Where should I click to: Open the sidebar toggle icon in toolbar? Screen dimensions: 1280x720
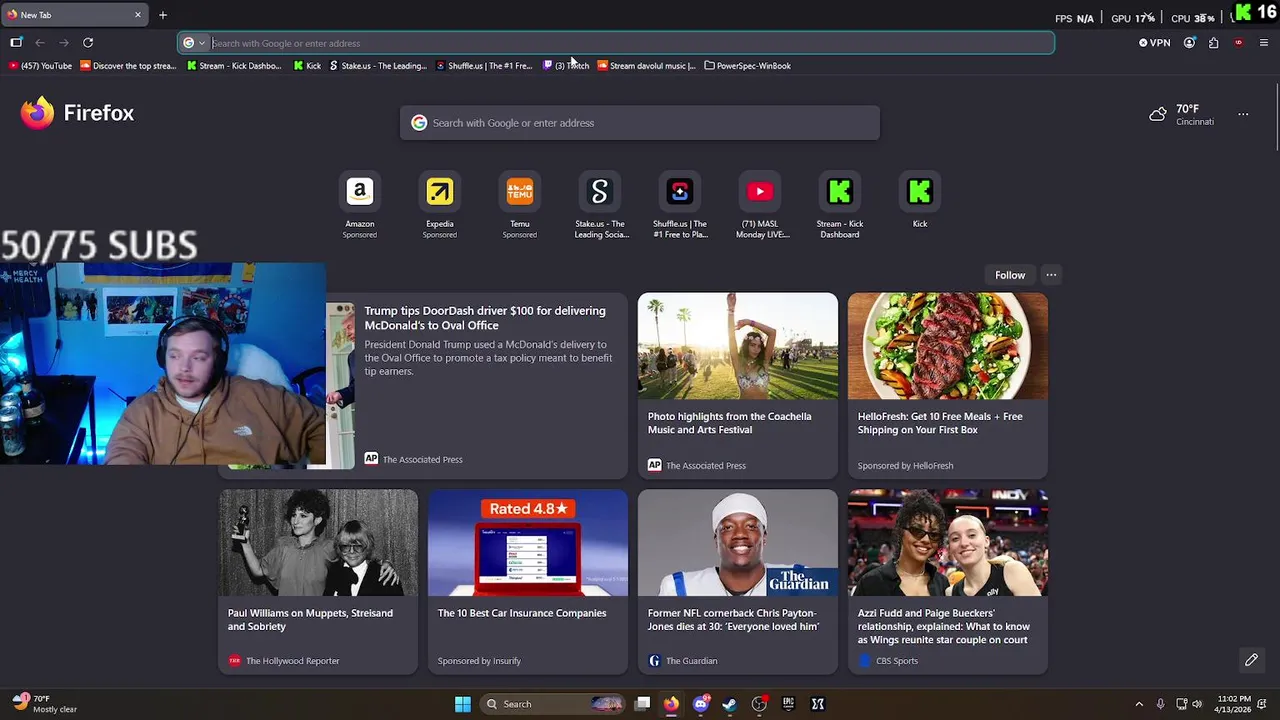tap(16, 43)
